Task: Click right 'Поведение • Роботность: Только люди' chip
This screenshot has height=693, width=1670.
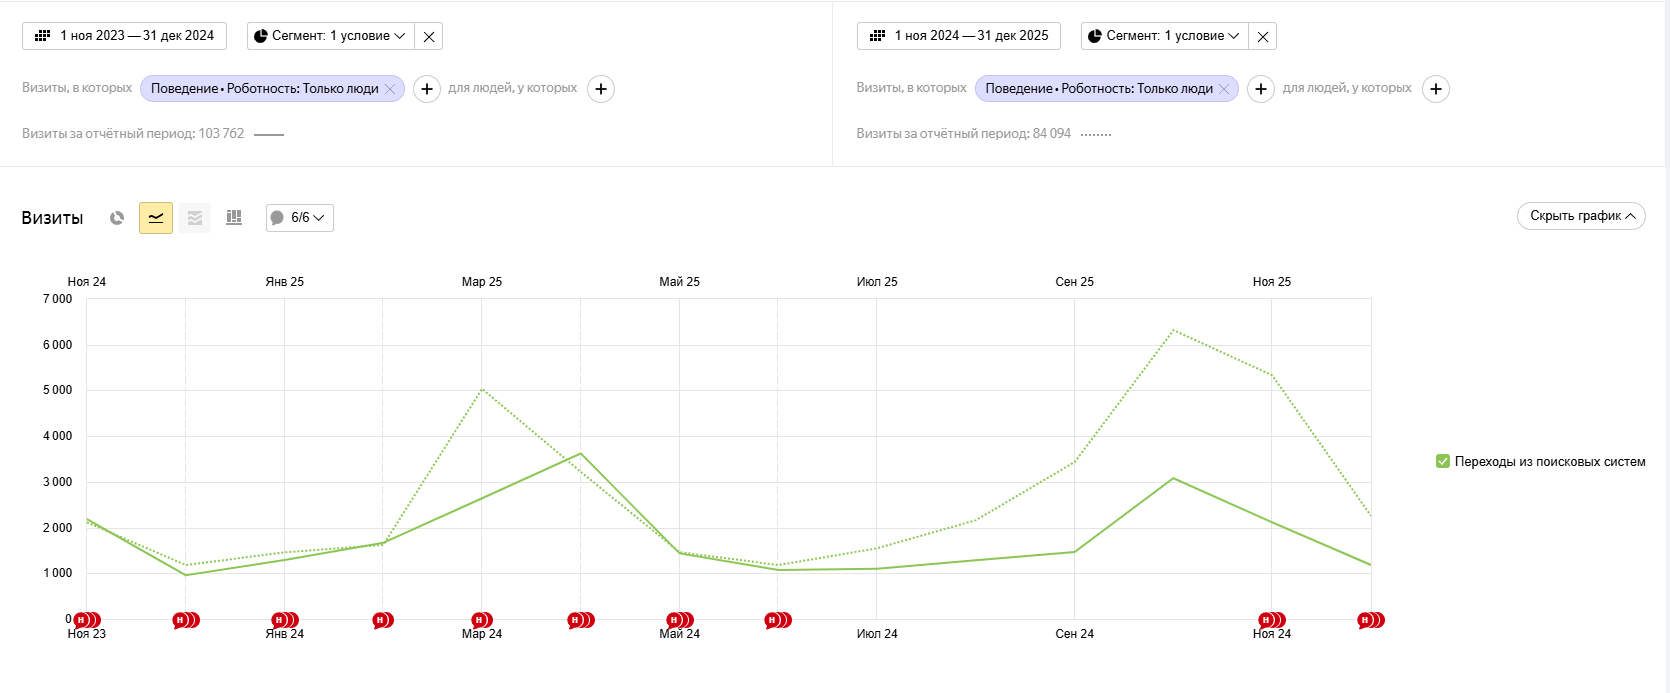Action: [x=1098, y=89]
